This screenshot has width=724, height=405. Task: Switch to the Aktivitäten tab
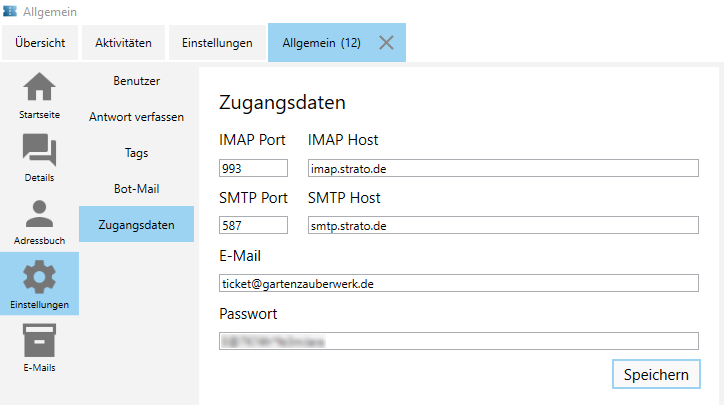123,43
